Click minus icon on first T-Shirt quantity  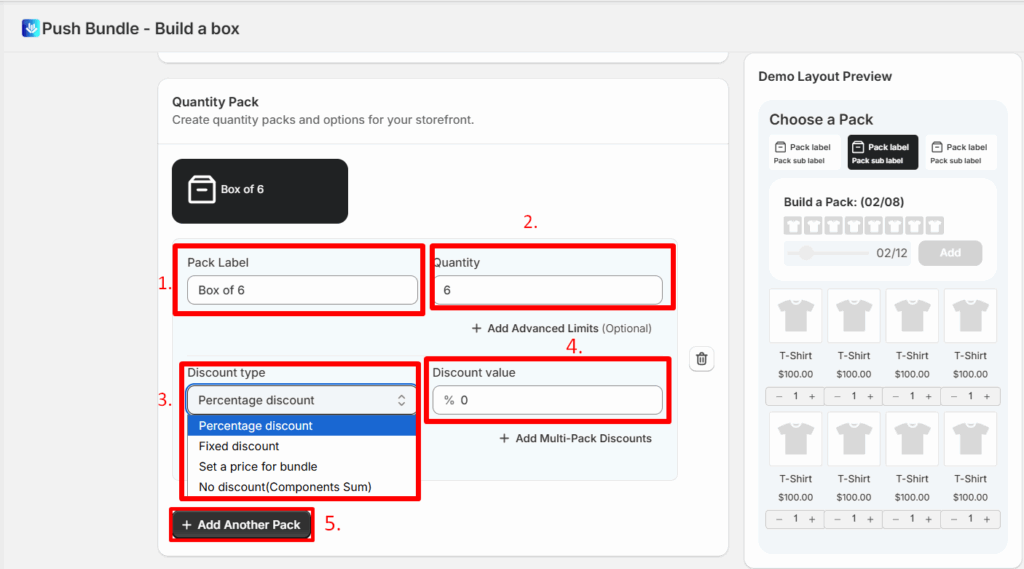point(780,396)
